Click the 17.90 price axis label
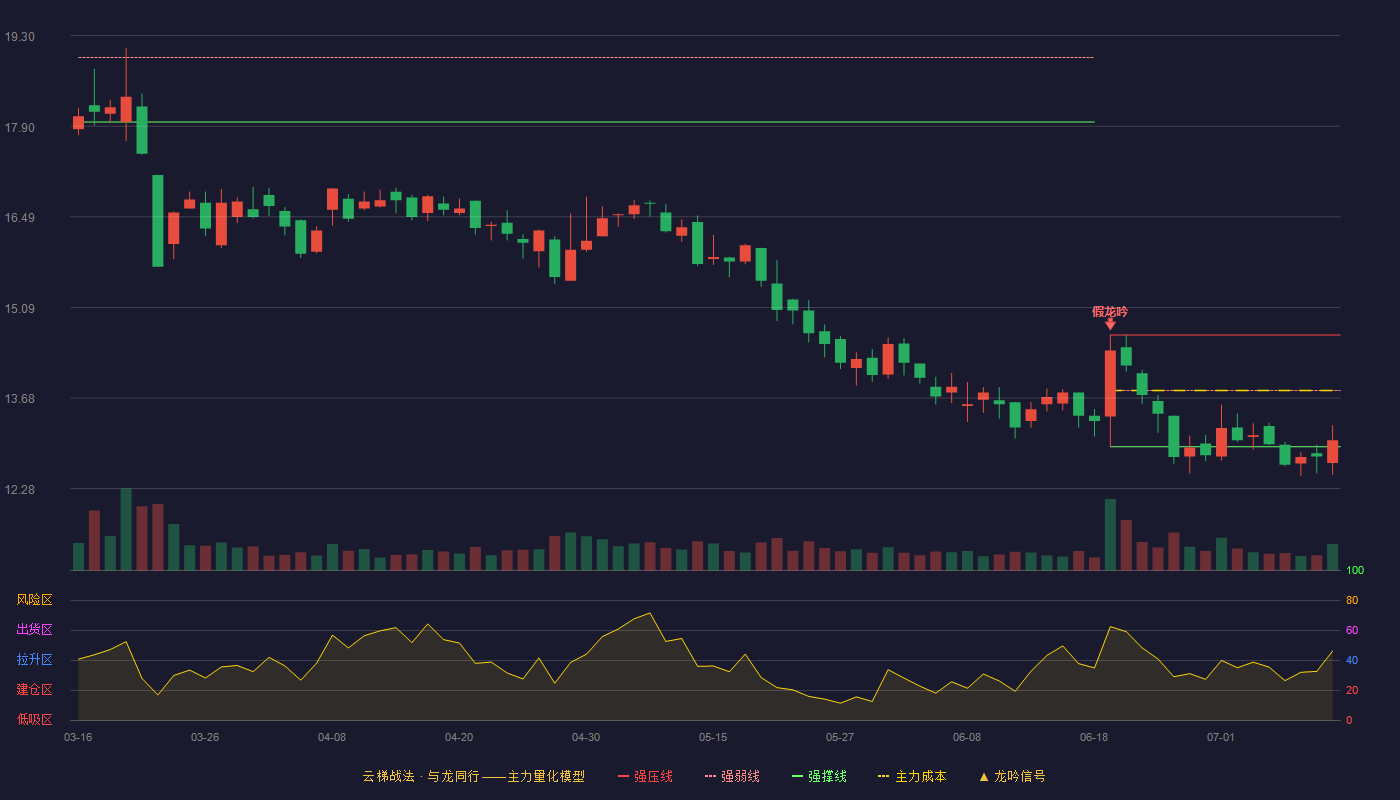 (19, 128)
